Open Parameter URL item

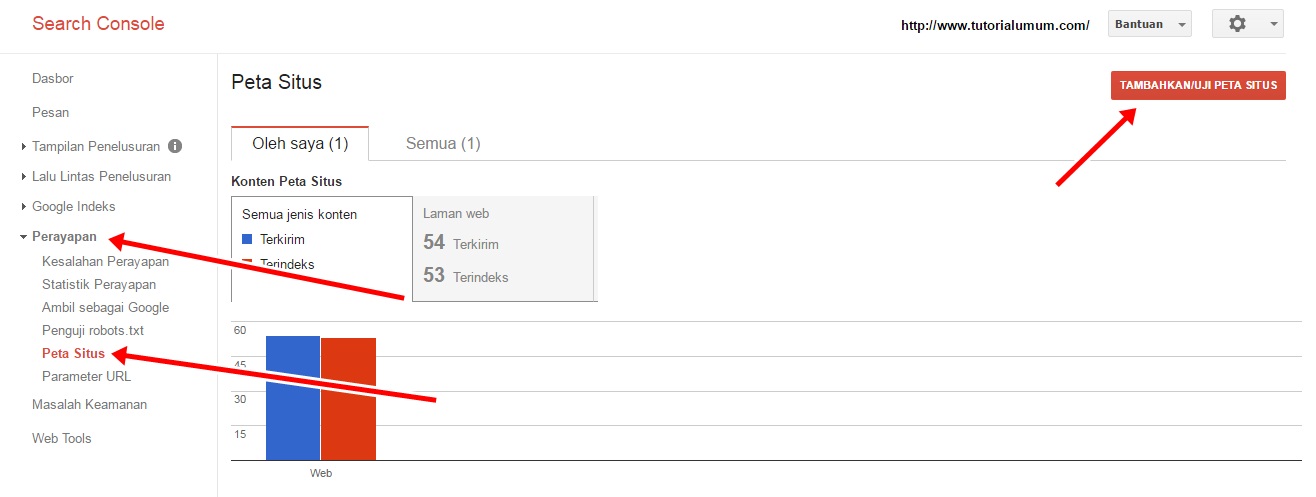86,377
